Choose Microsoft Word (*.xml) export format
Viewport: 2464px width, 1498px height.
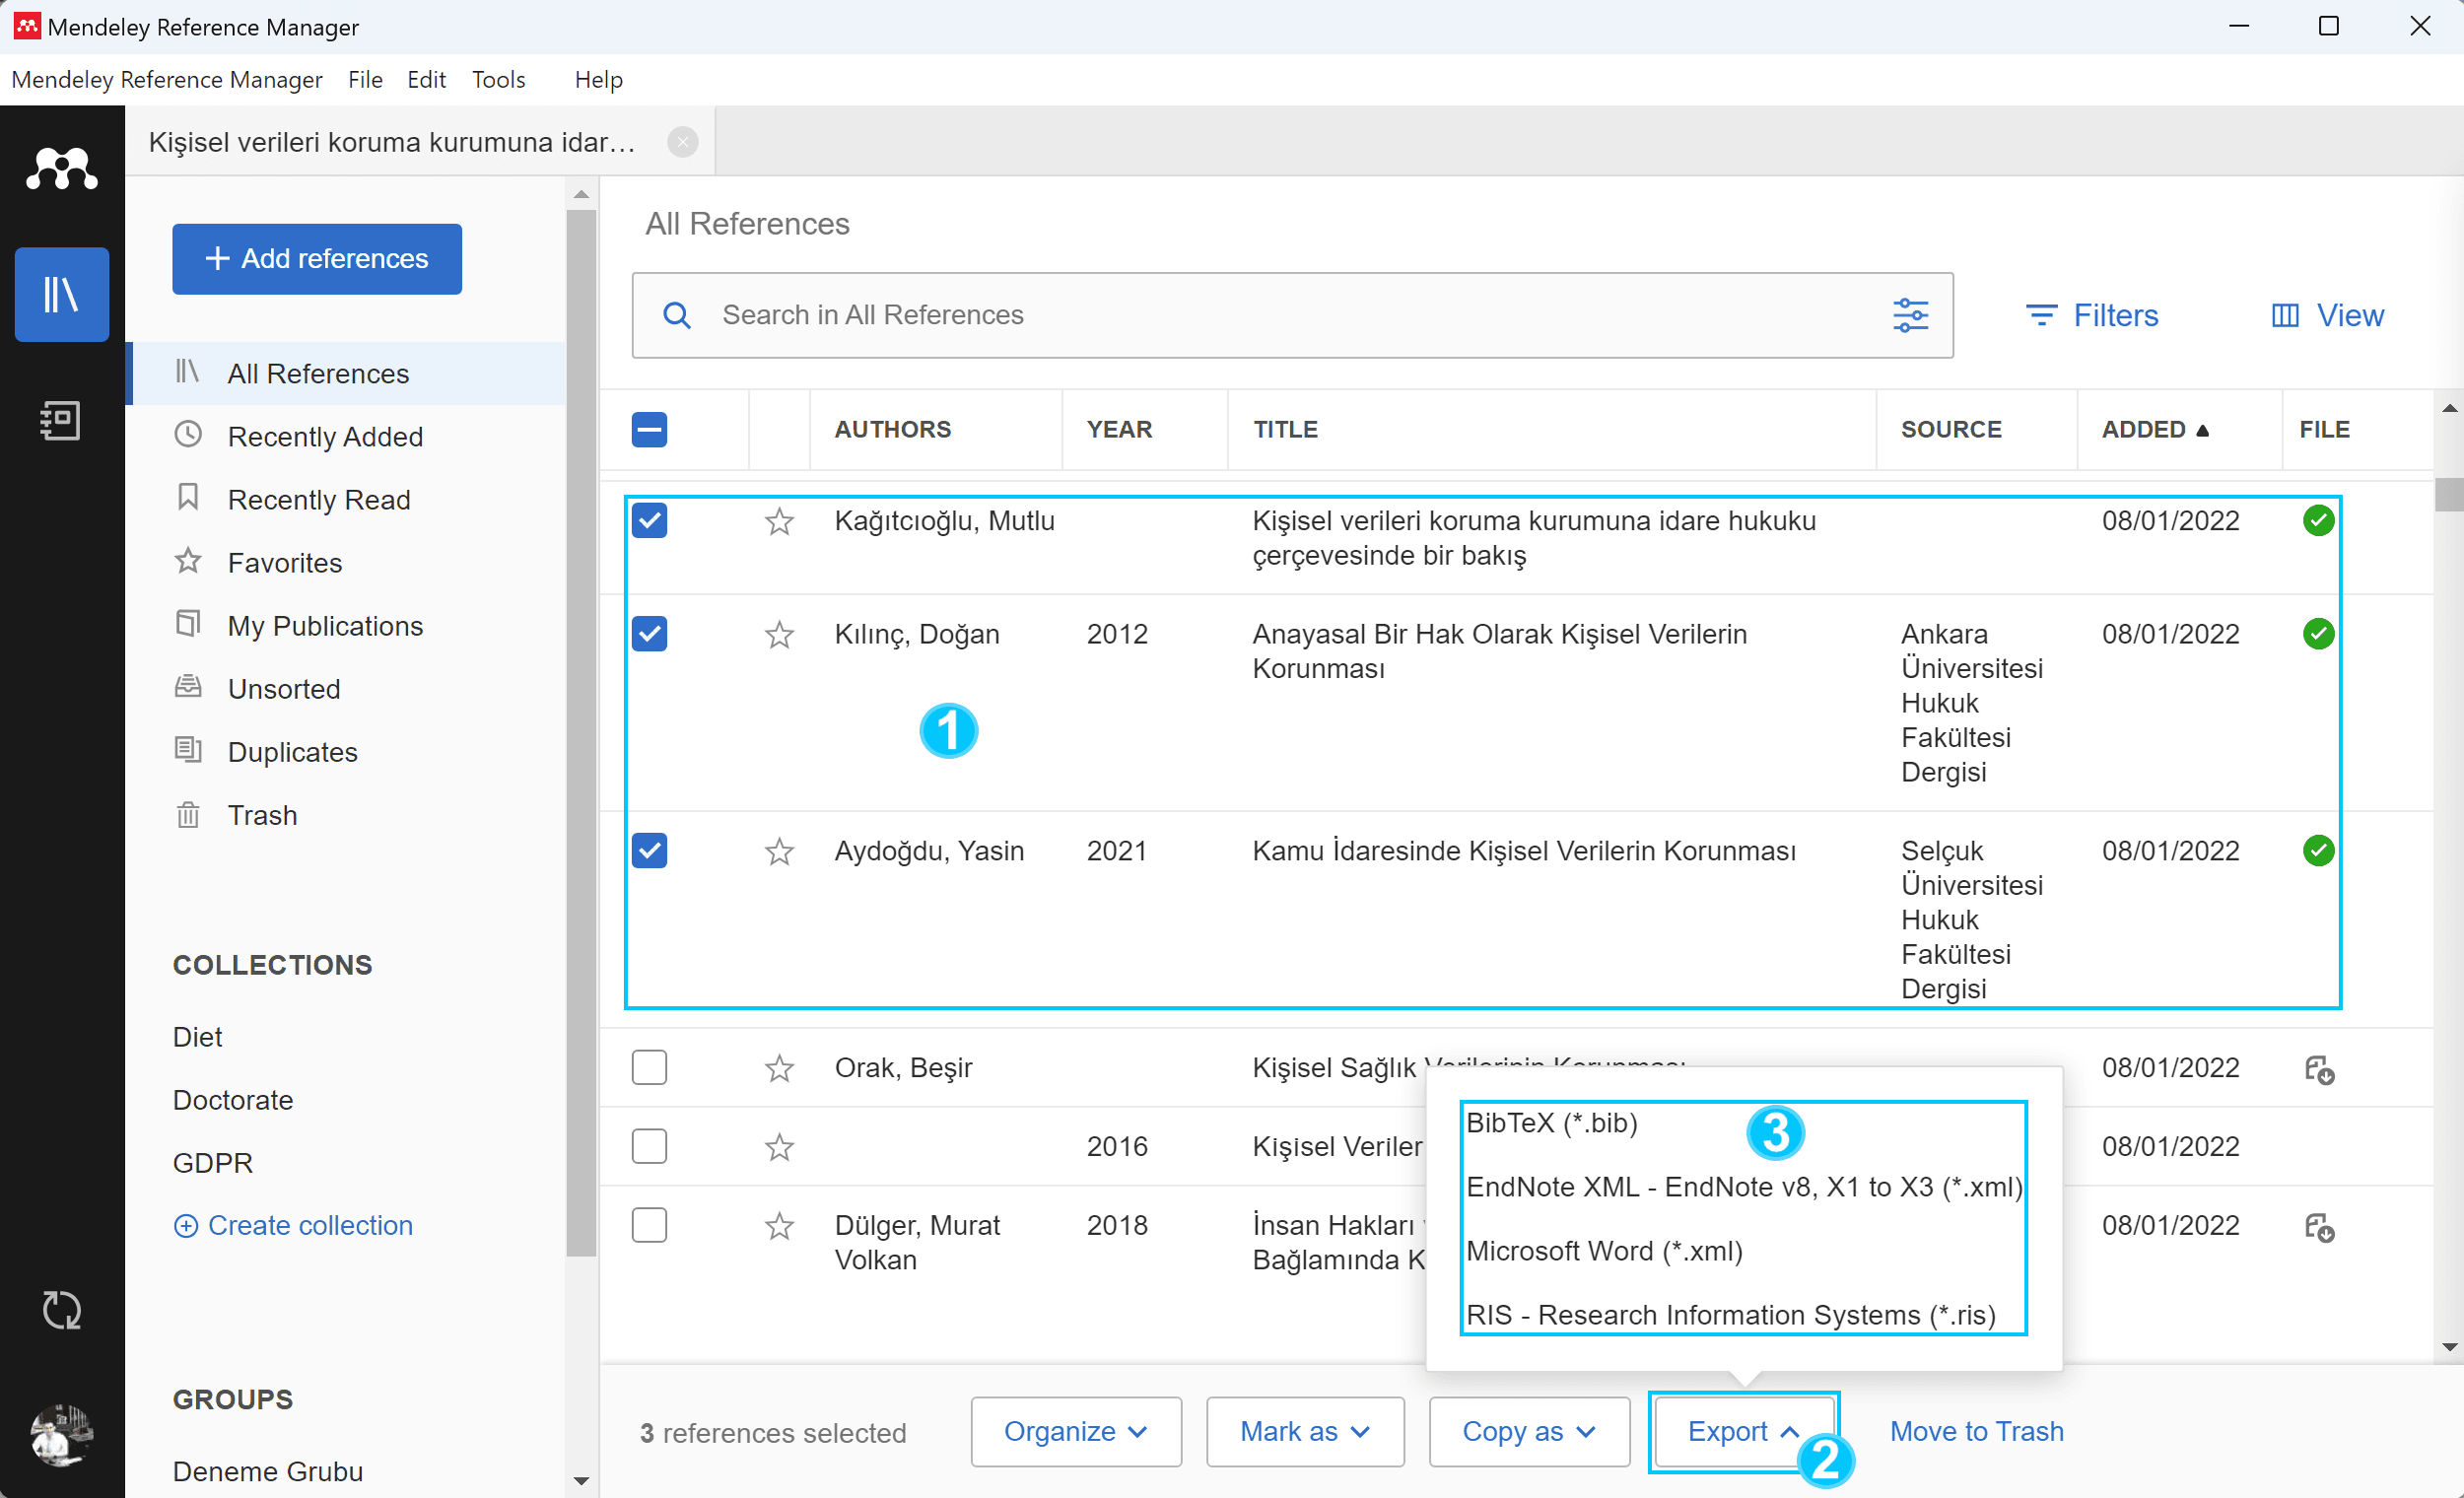tap(1604, 1252)
